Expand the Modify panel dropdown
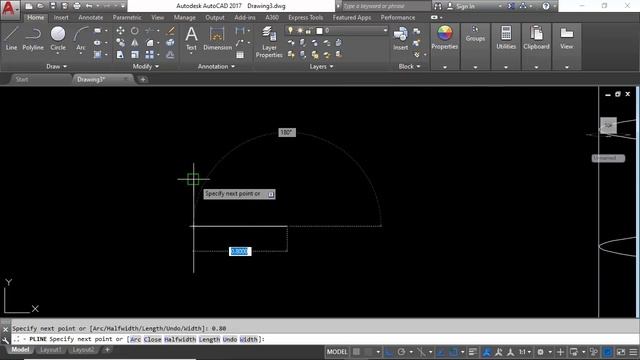 pyautogui.click(x=145, y=66)
